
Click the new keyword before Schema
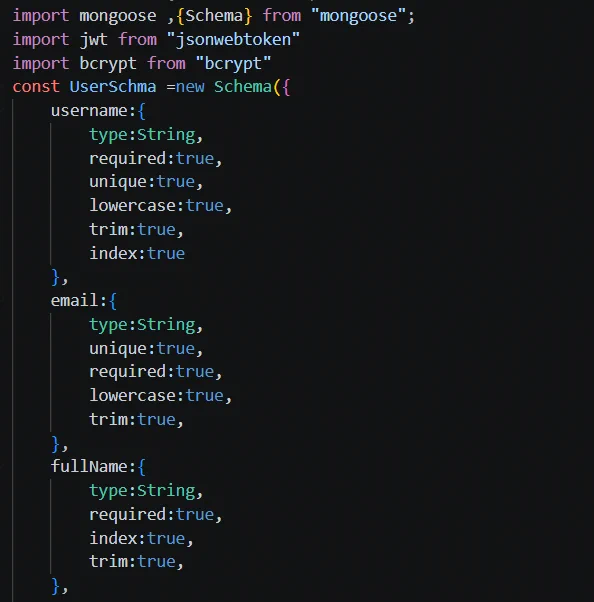pos(190,88)
